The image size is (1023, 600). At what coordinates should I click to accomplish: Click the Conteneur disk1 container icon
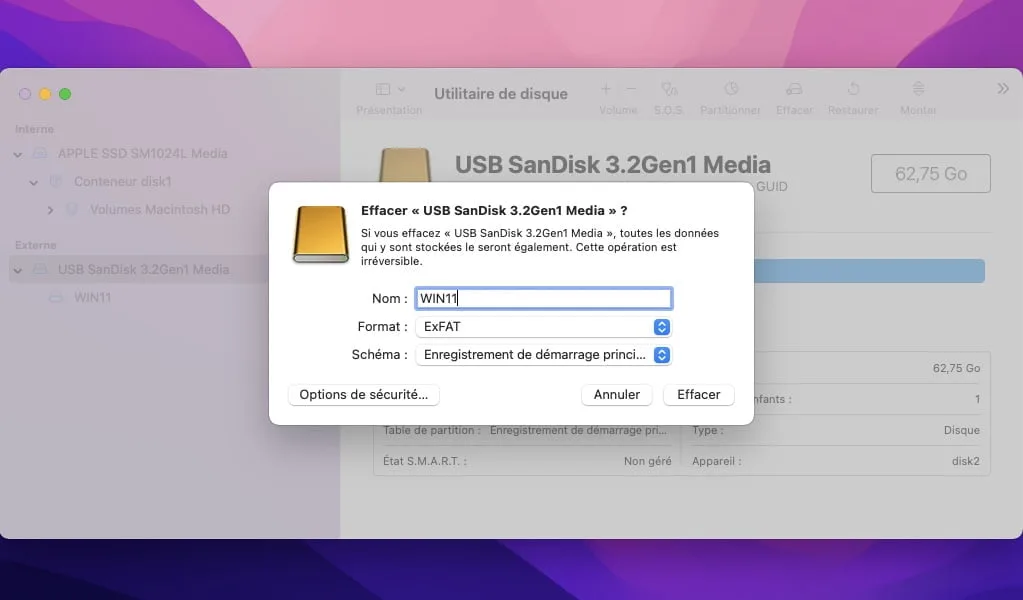click(x=56, y=182)
